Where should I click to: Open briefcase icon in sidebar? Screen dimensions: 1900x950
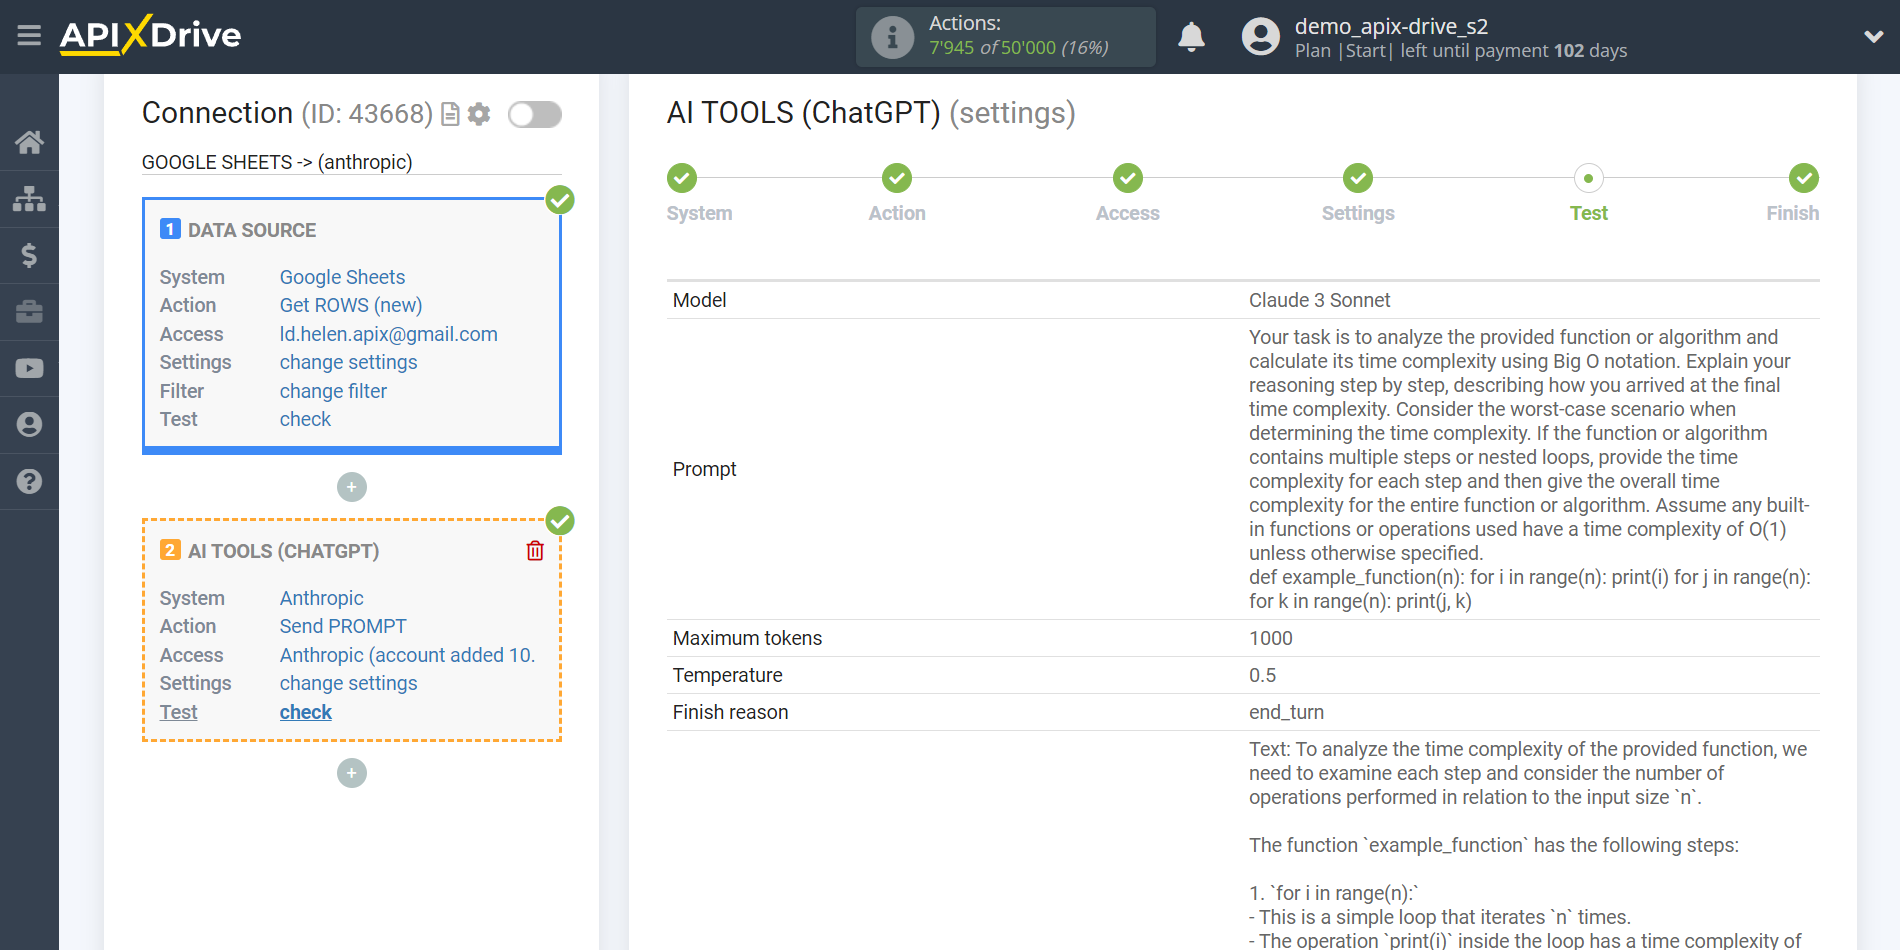coord(29,312)
